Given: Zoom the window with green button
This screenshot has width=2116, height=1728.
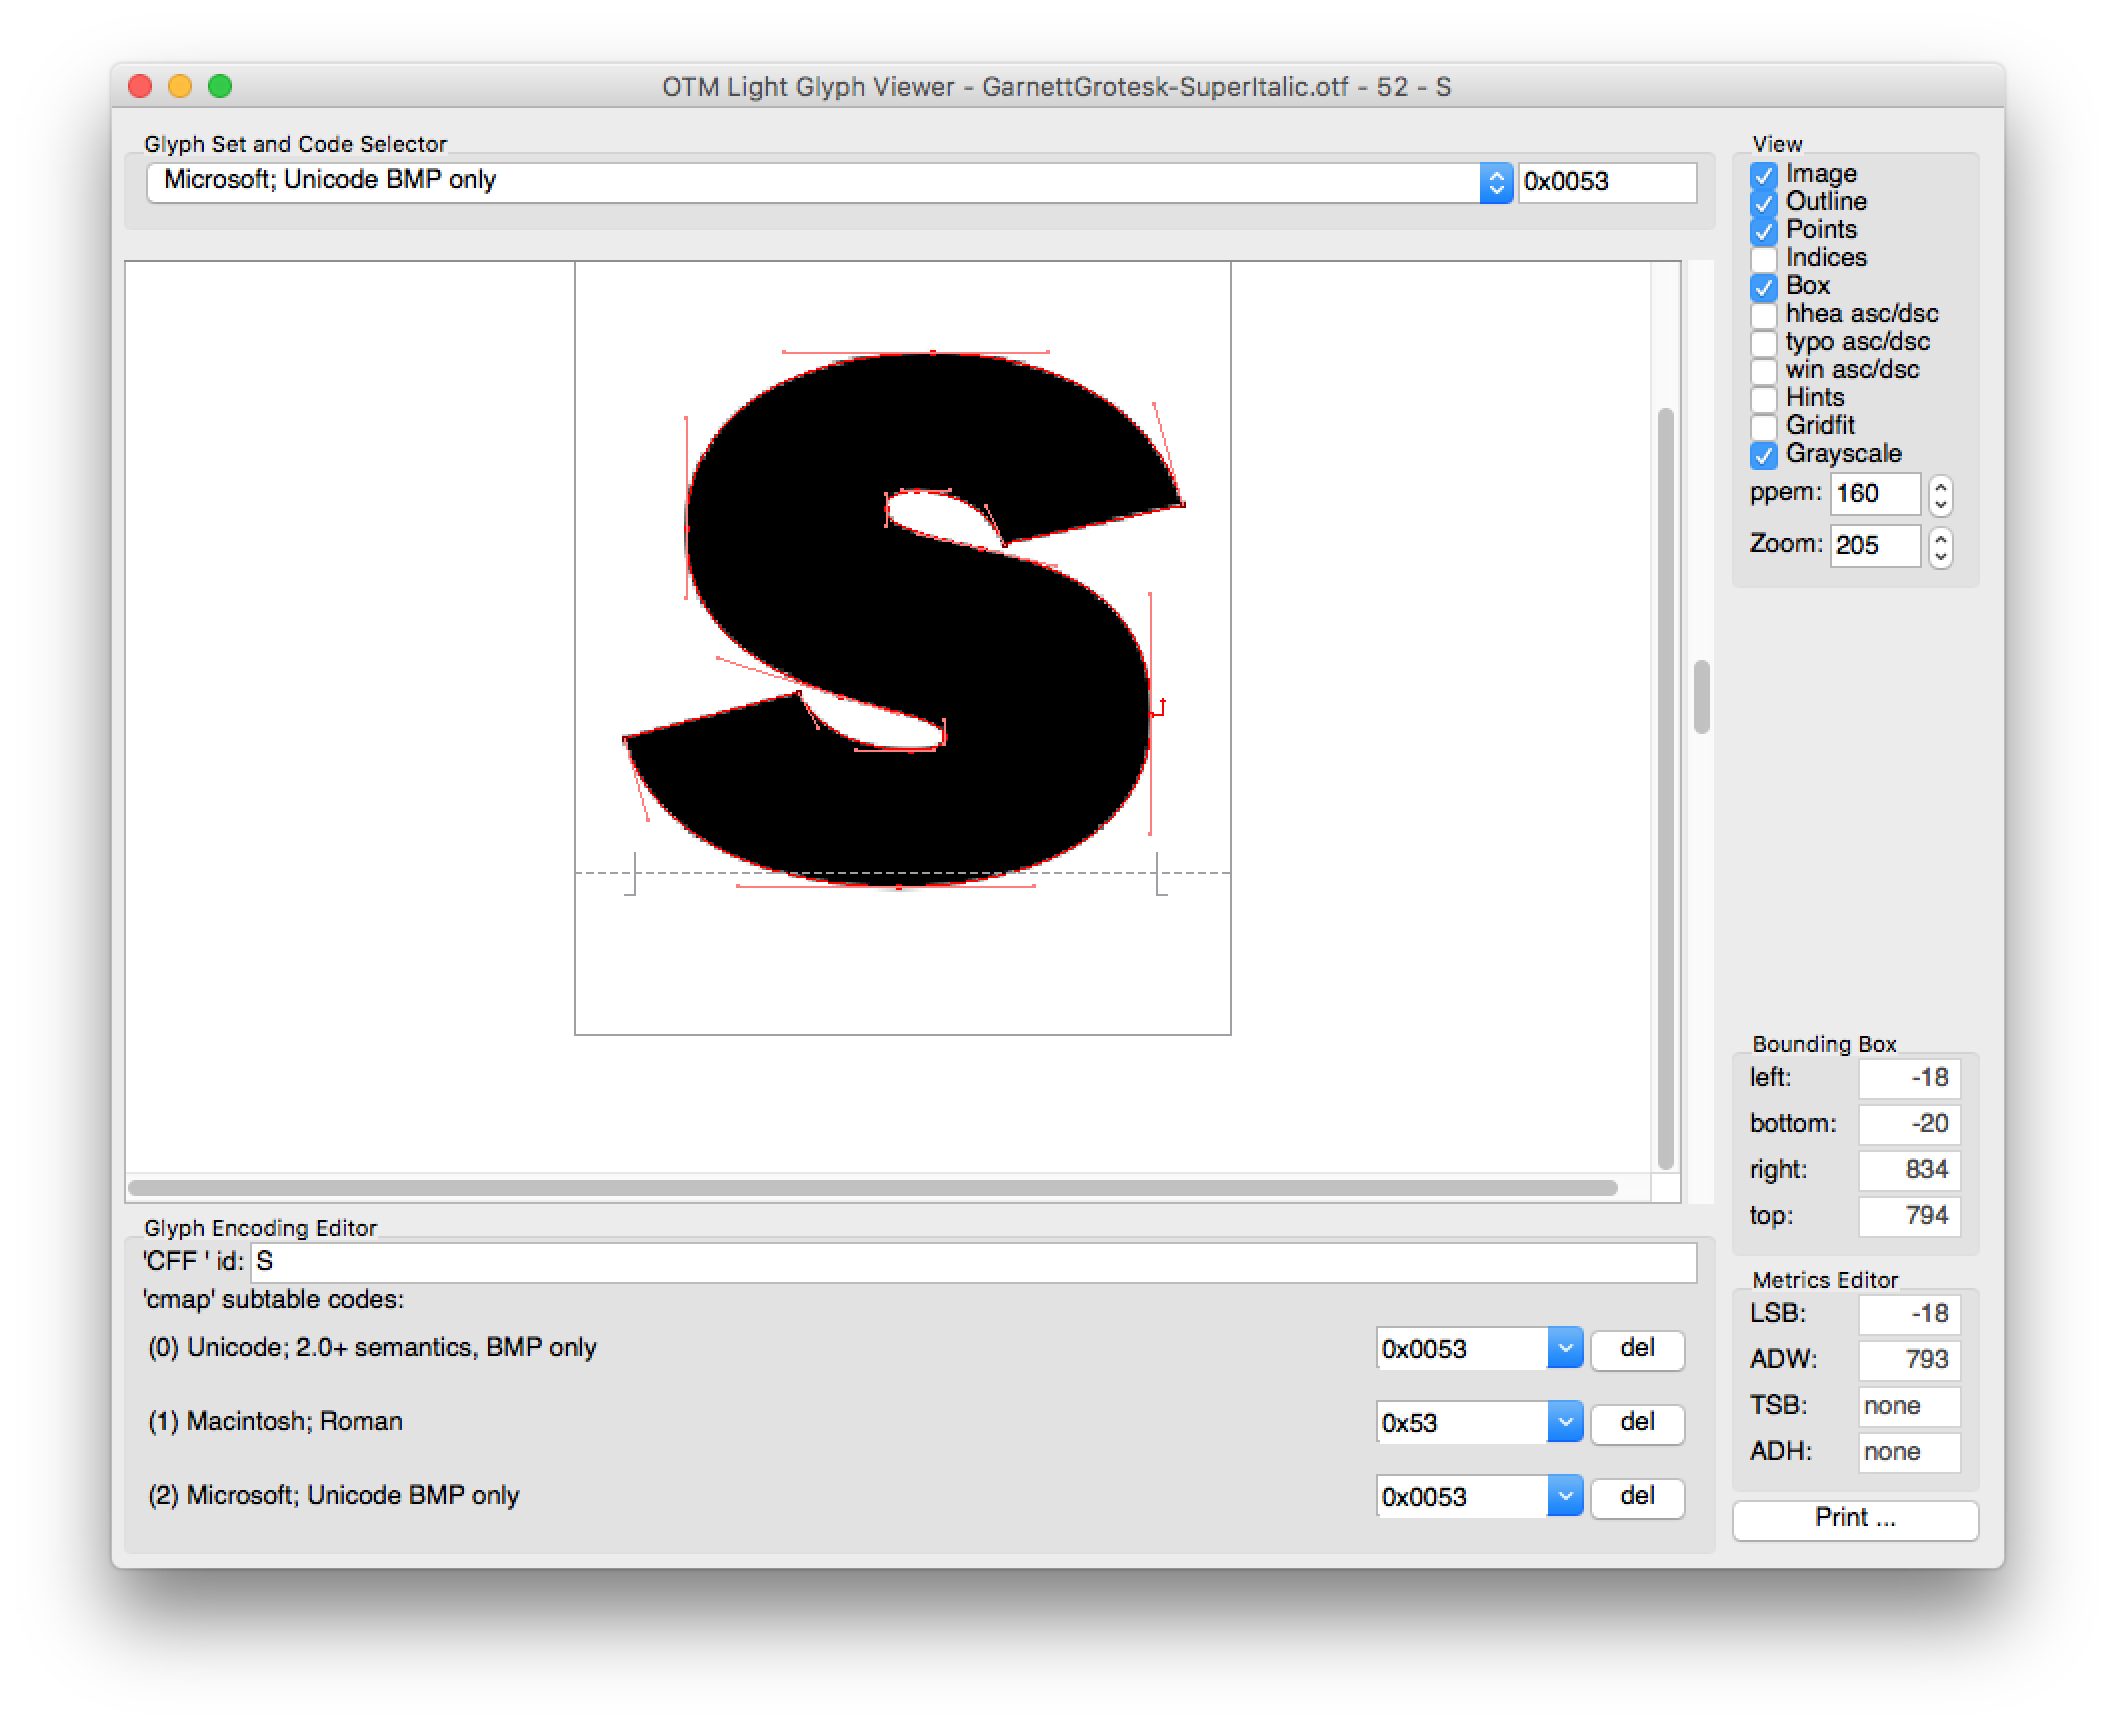Looking at the screenshot, I should [220, 87].
